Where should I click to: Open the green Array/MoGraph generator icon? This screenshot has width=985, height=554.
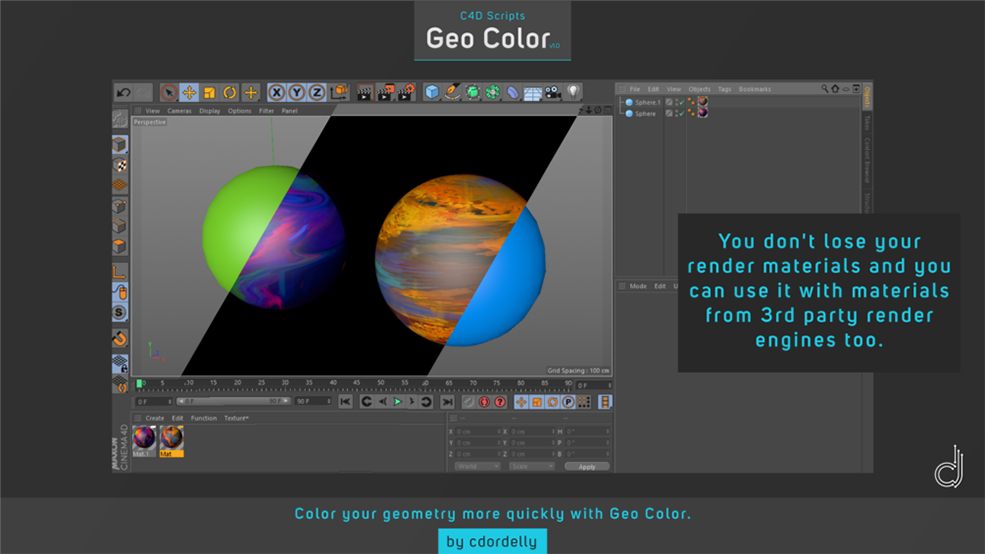pyautogui.click(x=492, y=92)
